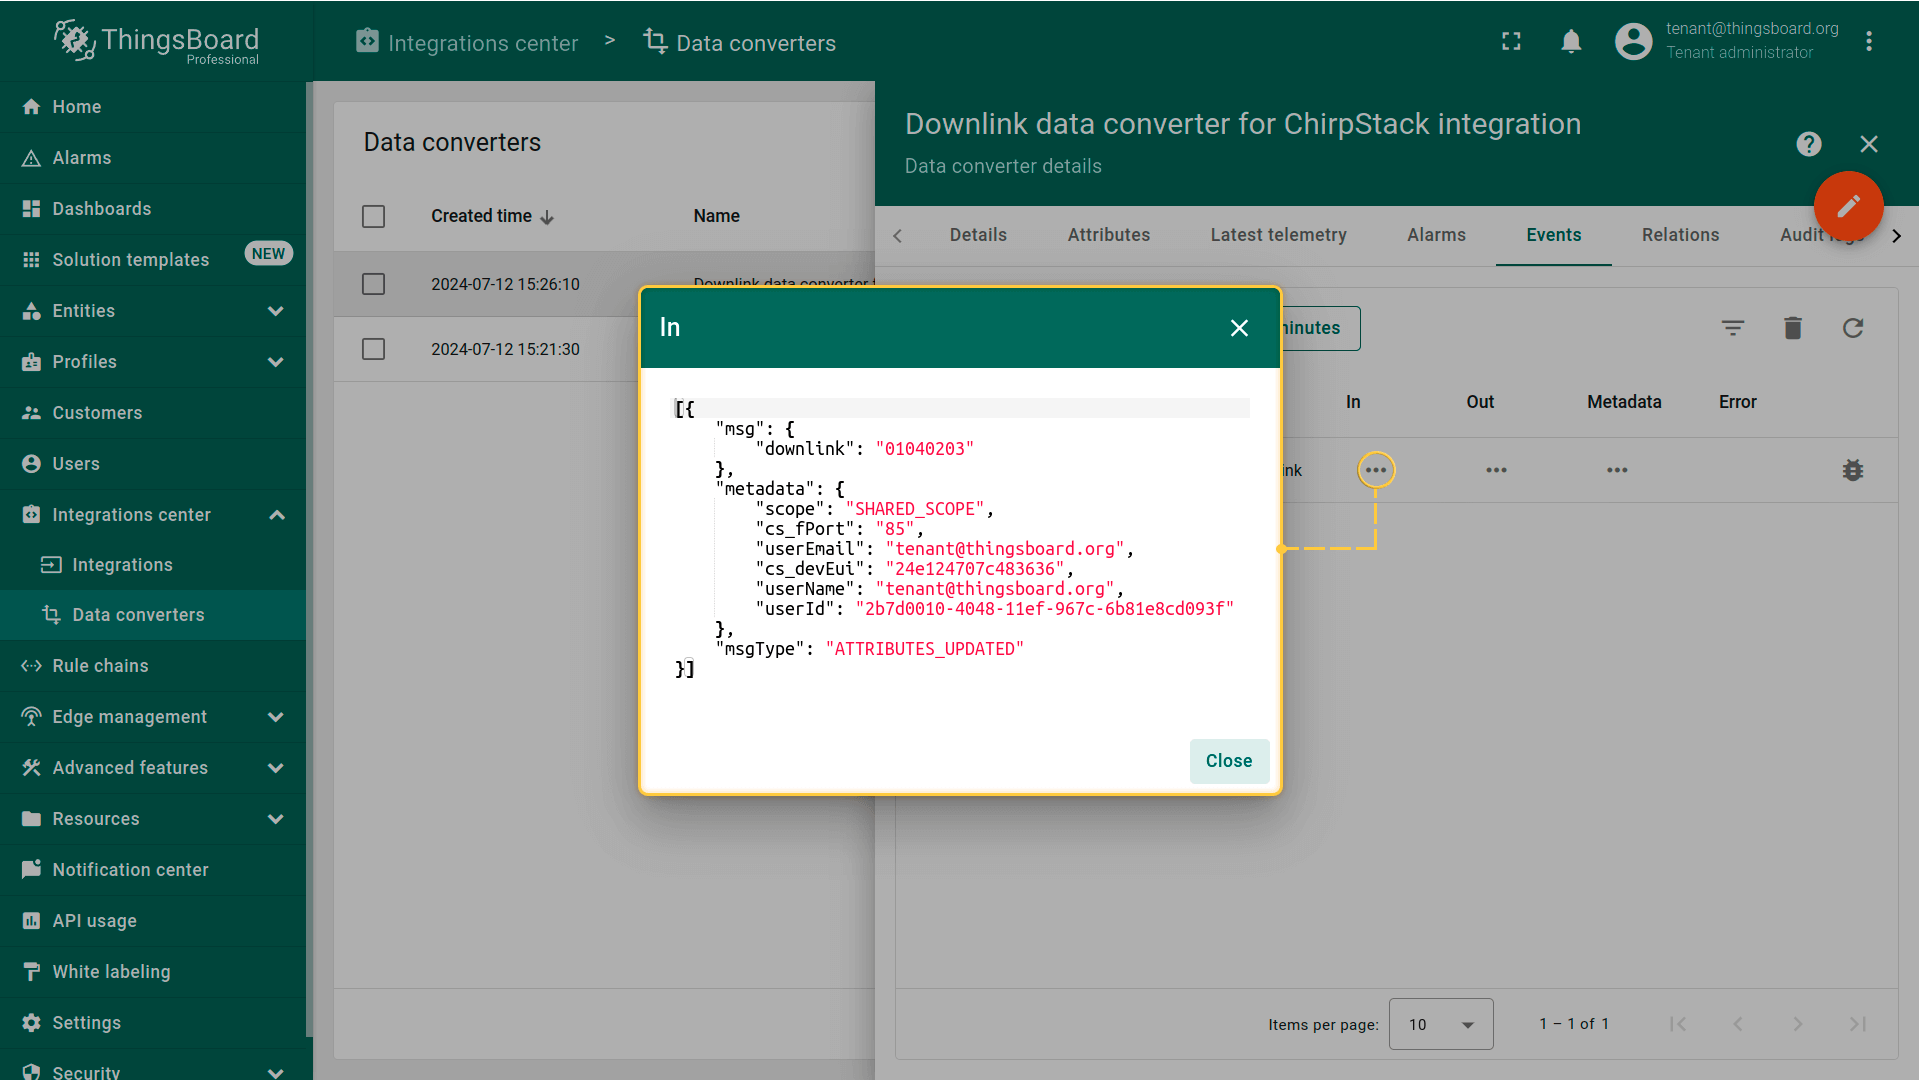This screenshot has height=1080, width=1920.
Task: Check the 15:21:30 converter row checkbox
Action: click(x=373, y=349)
